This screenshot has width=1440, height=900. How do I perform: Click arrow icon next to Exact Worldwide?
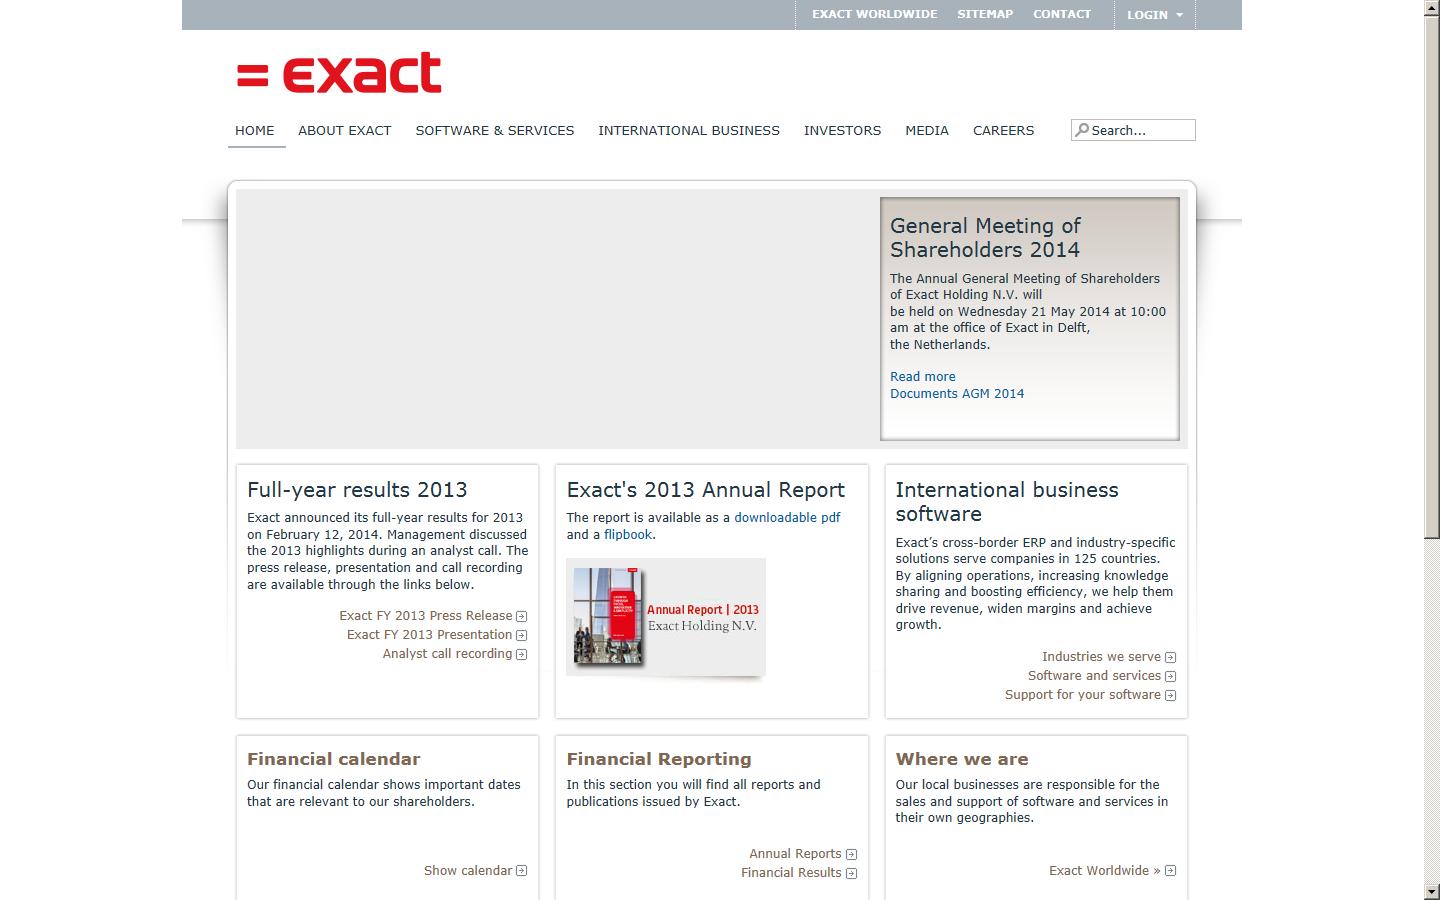(1170, 871)
